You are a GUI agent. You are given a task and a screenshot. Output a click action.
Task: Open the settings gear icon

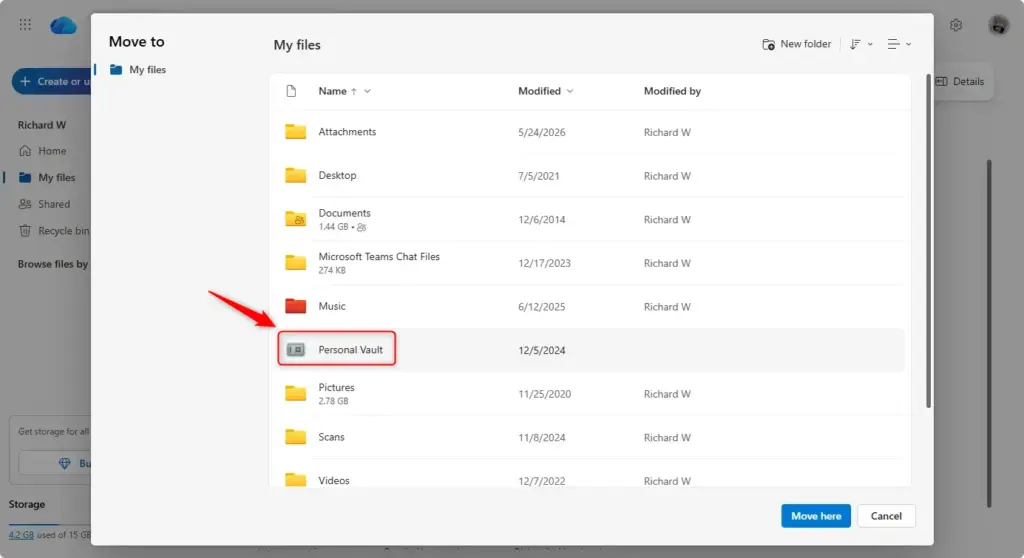[956, 25]
